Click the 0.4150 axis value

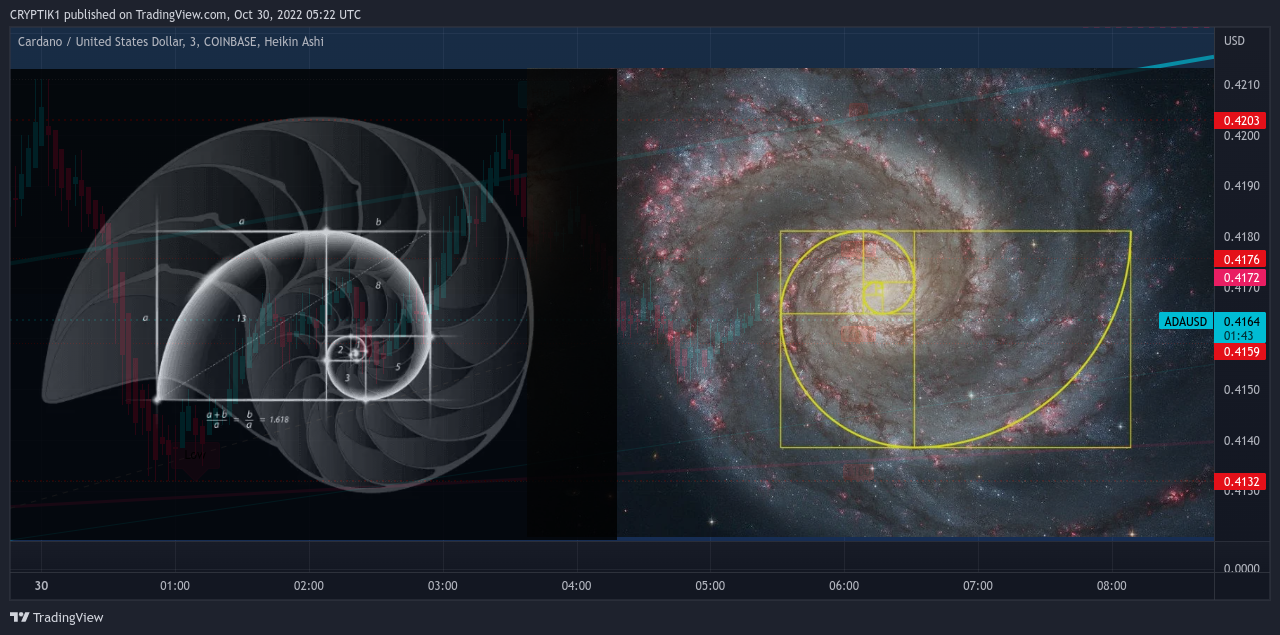pyautogui.click(x=1242, y=390)
